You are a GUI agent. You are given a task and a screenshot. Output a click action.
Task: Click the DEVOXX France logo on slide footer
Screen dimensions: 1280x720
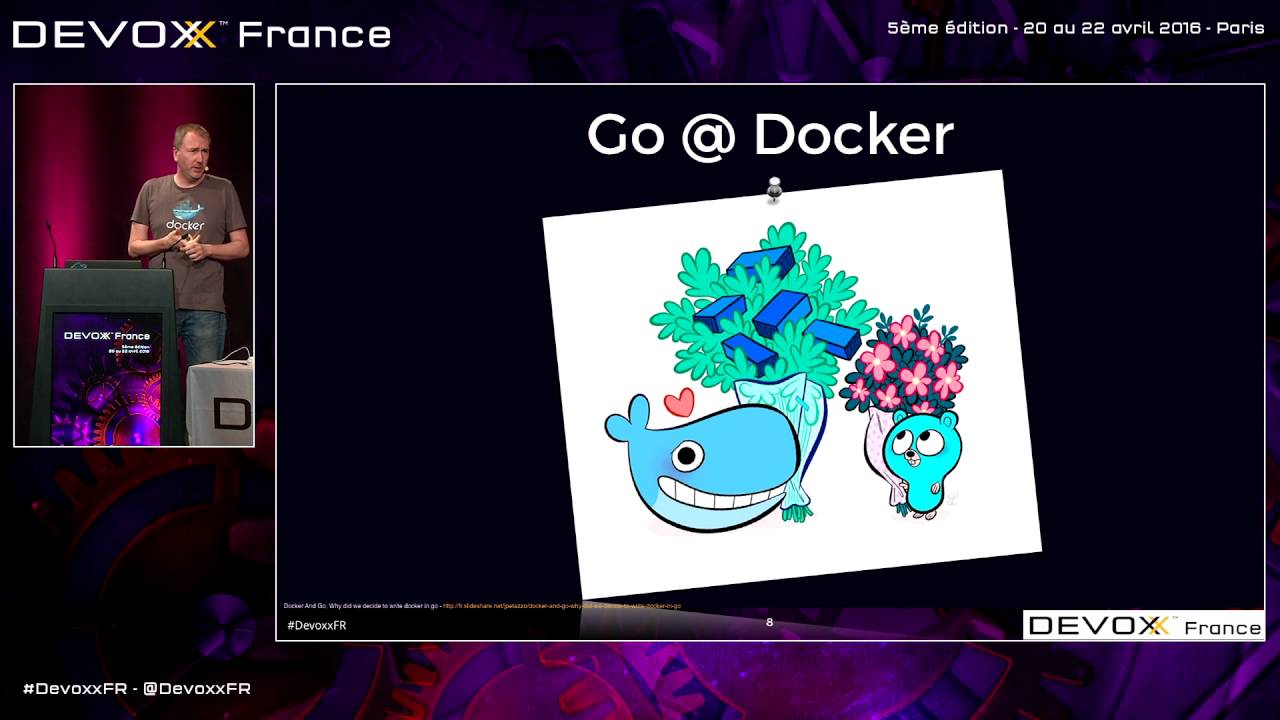click(1144, 626)
